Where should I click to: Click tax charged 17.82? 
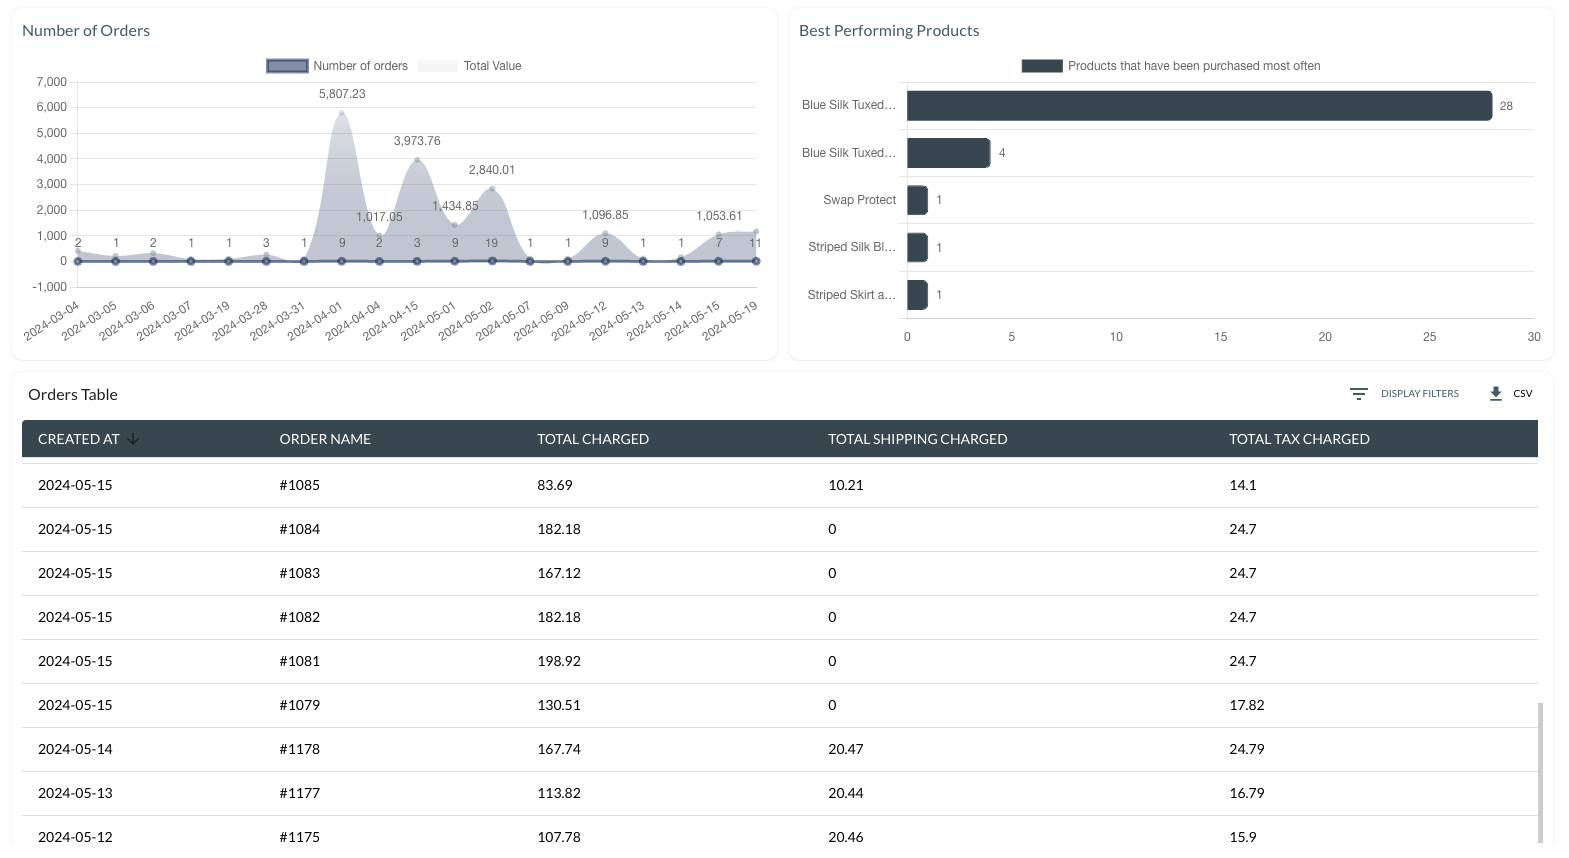click(1247, 705)
